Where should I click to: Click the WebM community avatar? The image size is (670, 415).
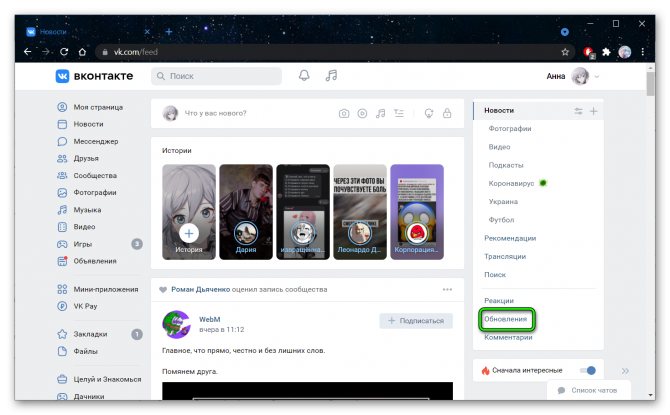pyautogui.click(x=176, y=324)
